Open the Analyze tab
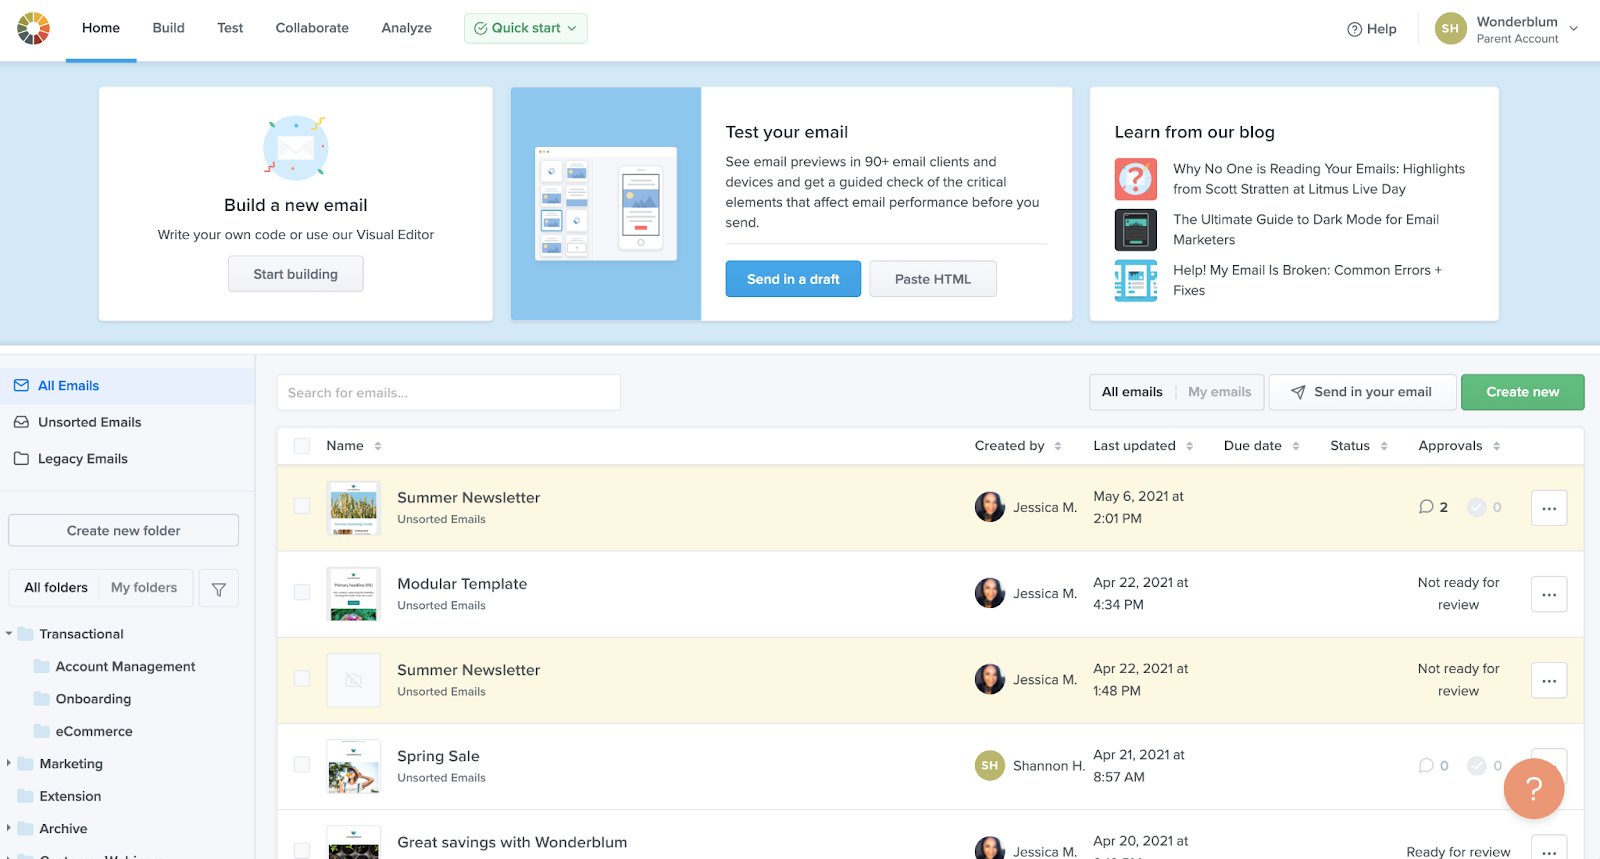 coord(407,28)
